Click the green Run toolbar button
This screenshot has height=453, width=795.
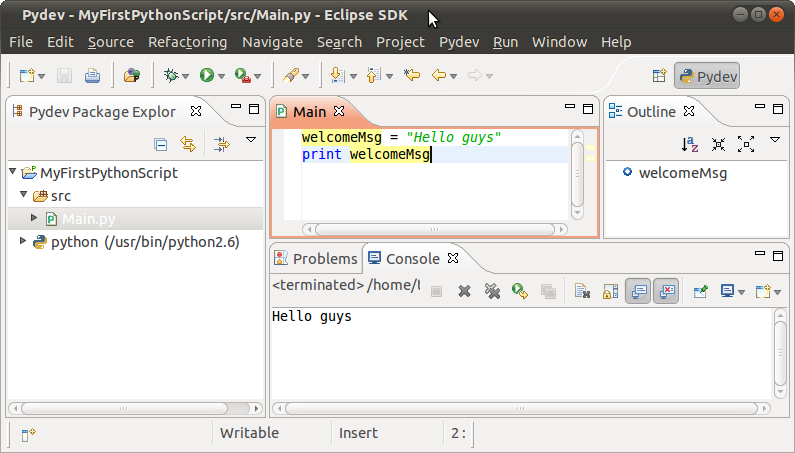point(206,76)
